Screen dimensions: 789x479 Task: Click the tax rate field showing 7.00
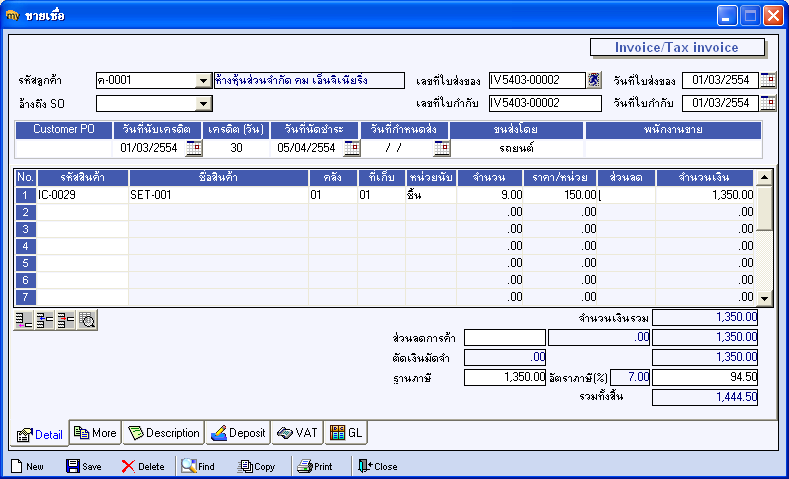click(629, 377)
